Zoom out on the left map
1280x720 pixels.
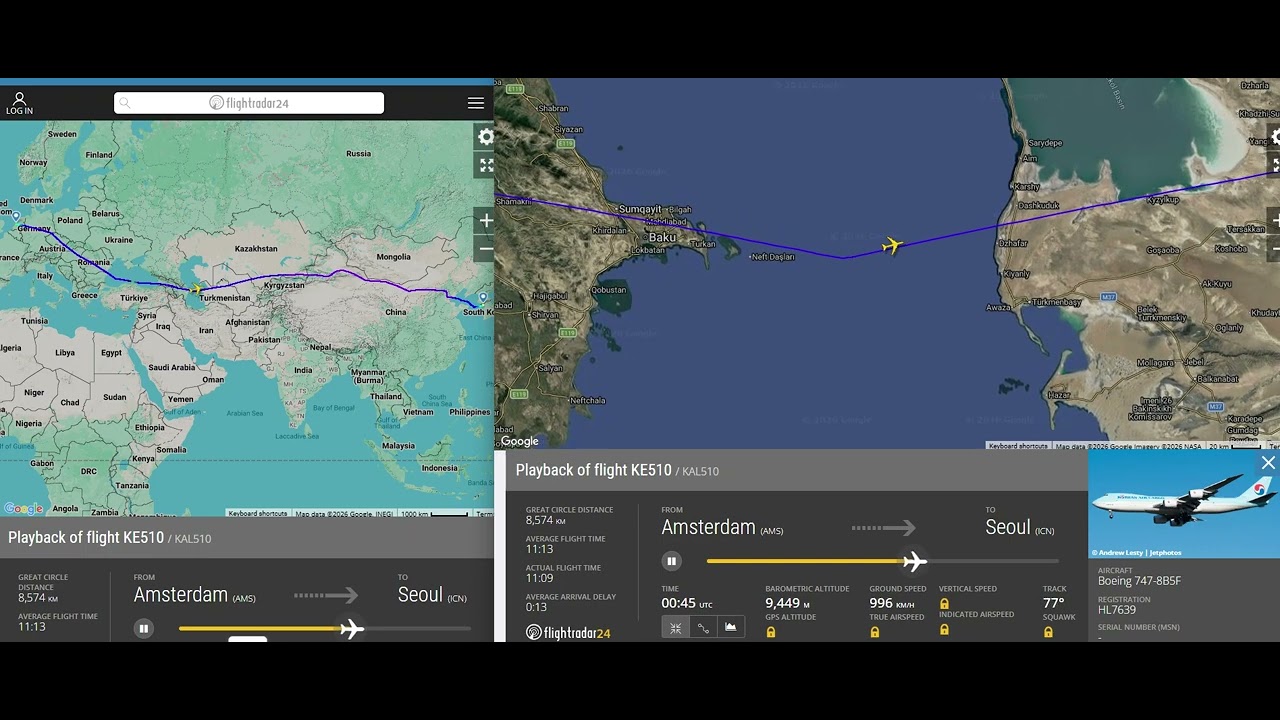[x=486, y=249]
